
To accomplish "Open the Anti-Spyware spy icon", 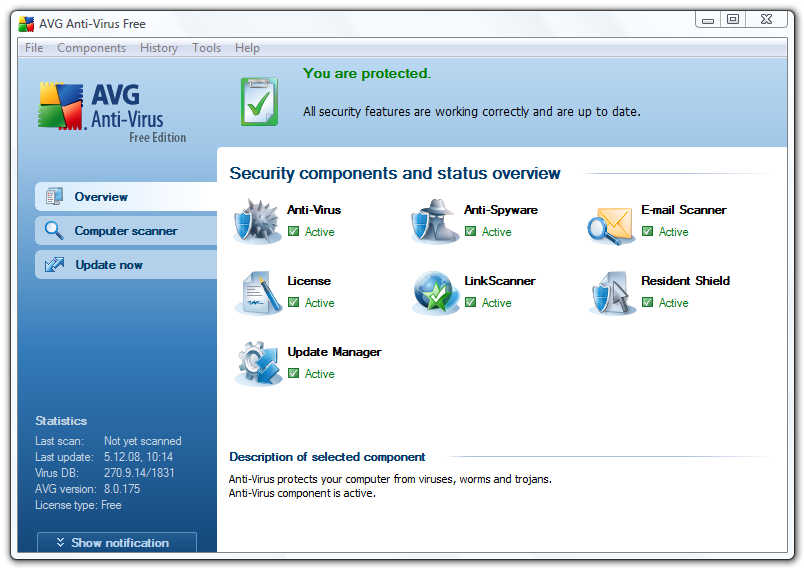I will [x=435, y=221].
